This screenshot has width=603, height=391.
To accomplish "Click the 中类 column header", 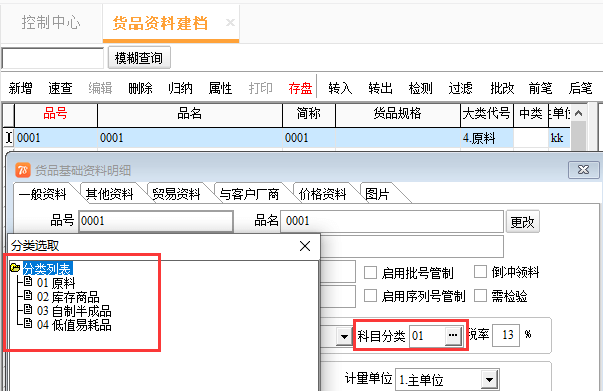I will [x=531, y=115].
